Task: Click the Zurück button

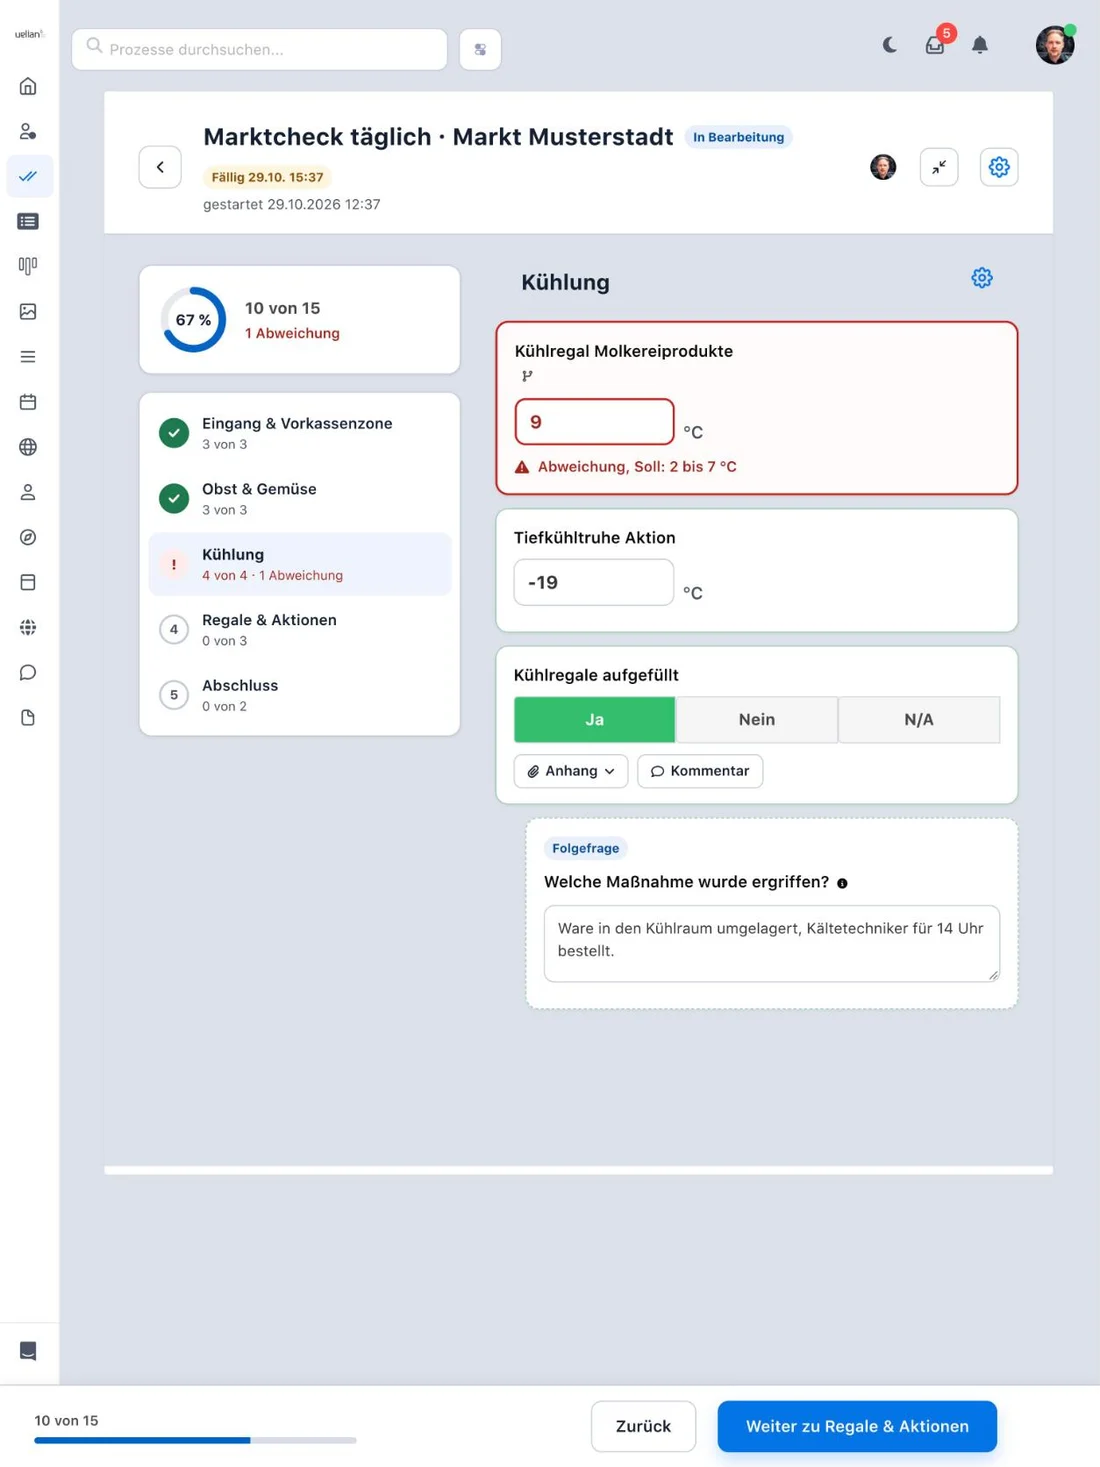Action: 643,1426
